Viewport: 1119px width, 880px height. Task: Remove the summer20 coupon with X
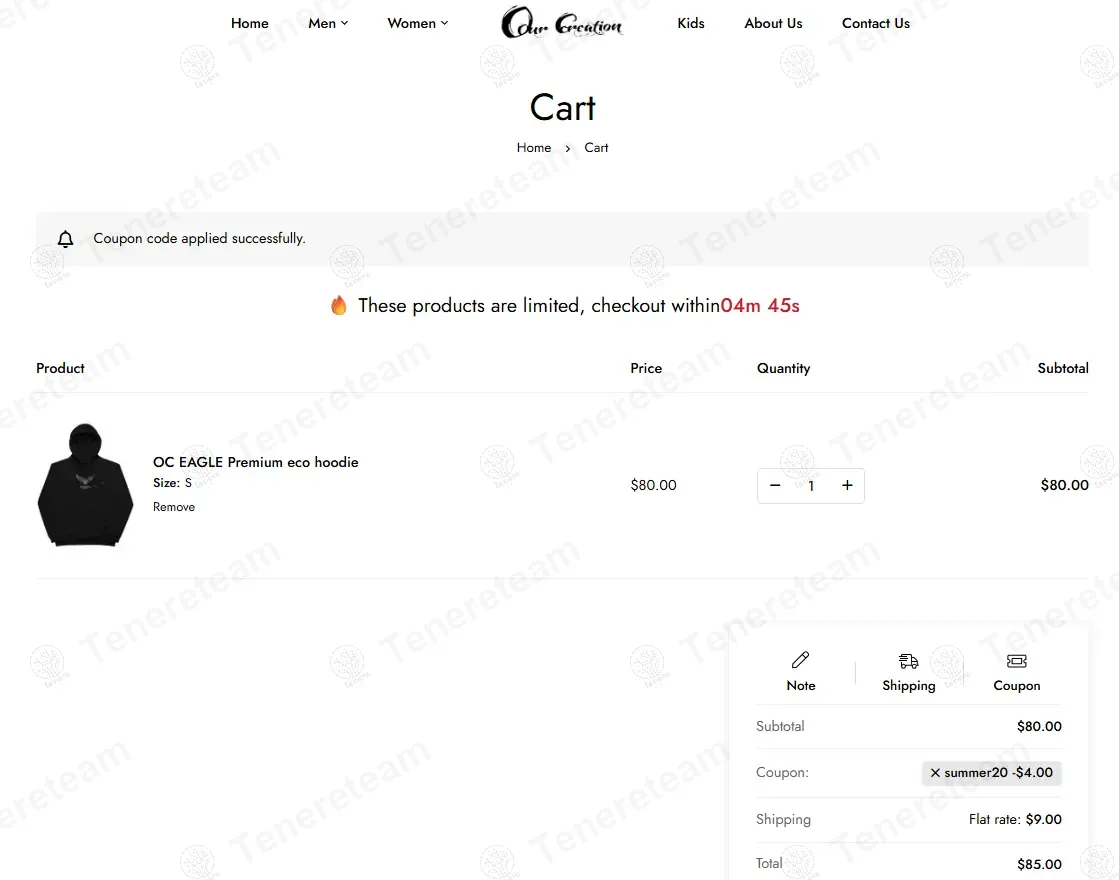click(x=935, y=772)
